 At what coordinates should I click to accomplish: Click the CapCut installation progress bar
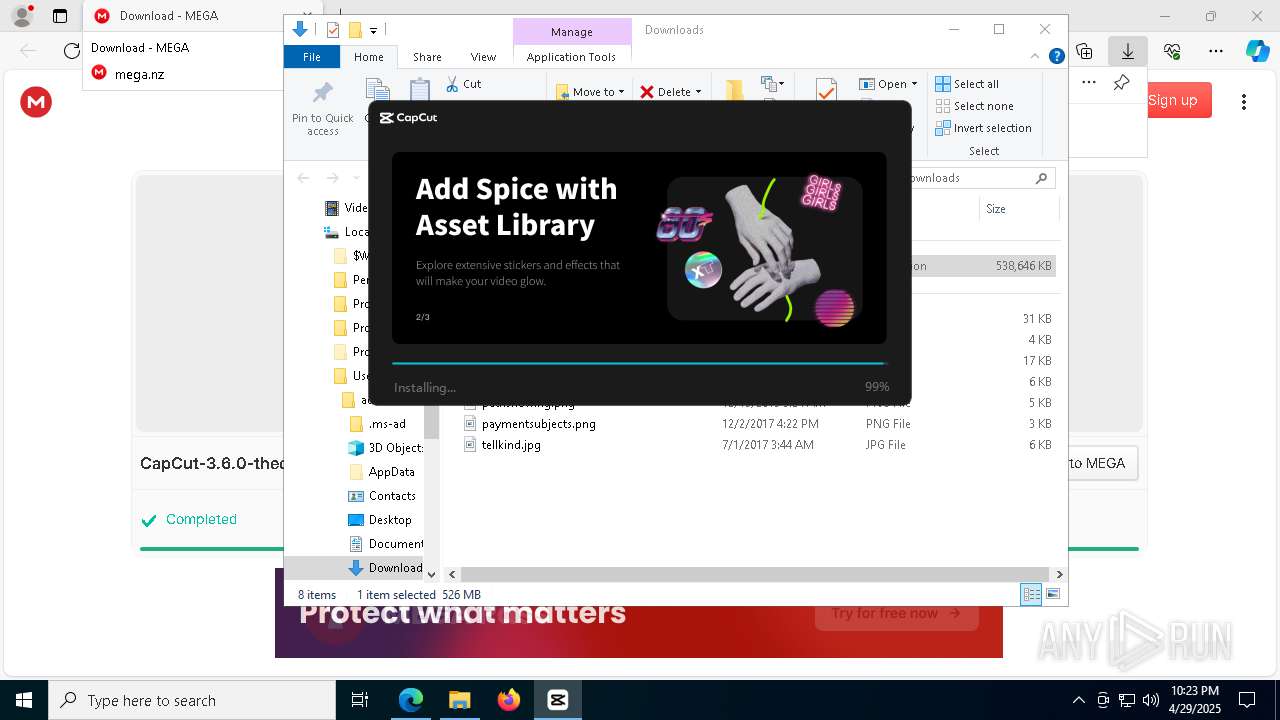click(x=639, y=363)
